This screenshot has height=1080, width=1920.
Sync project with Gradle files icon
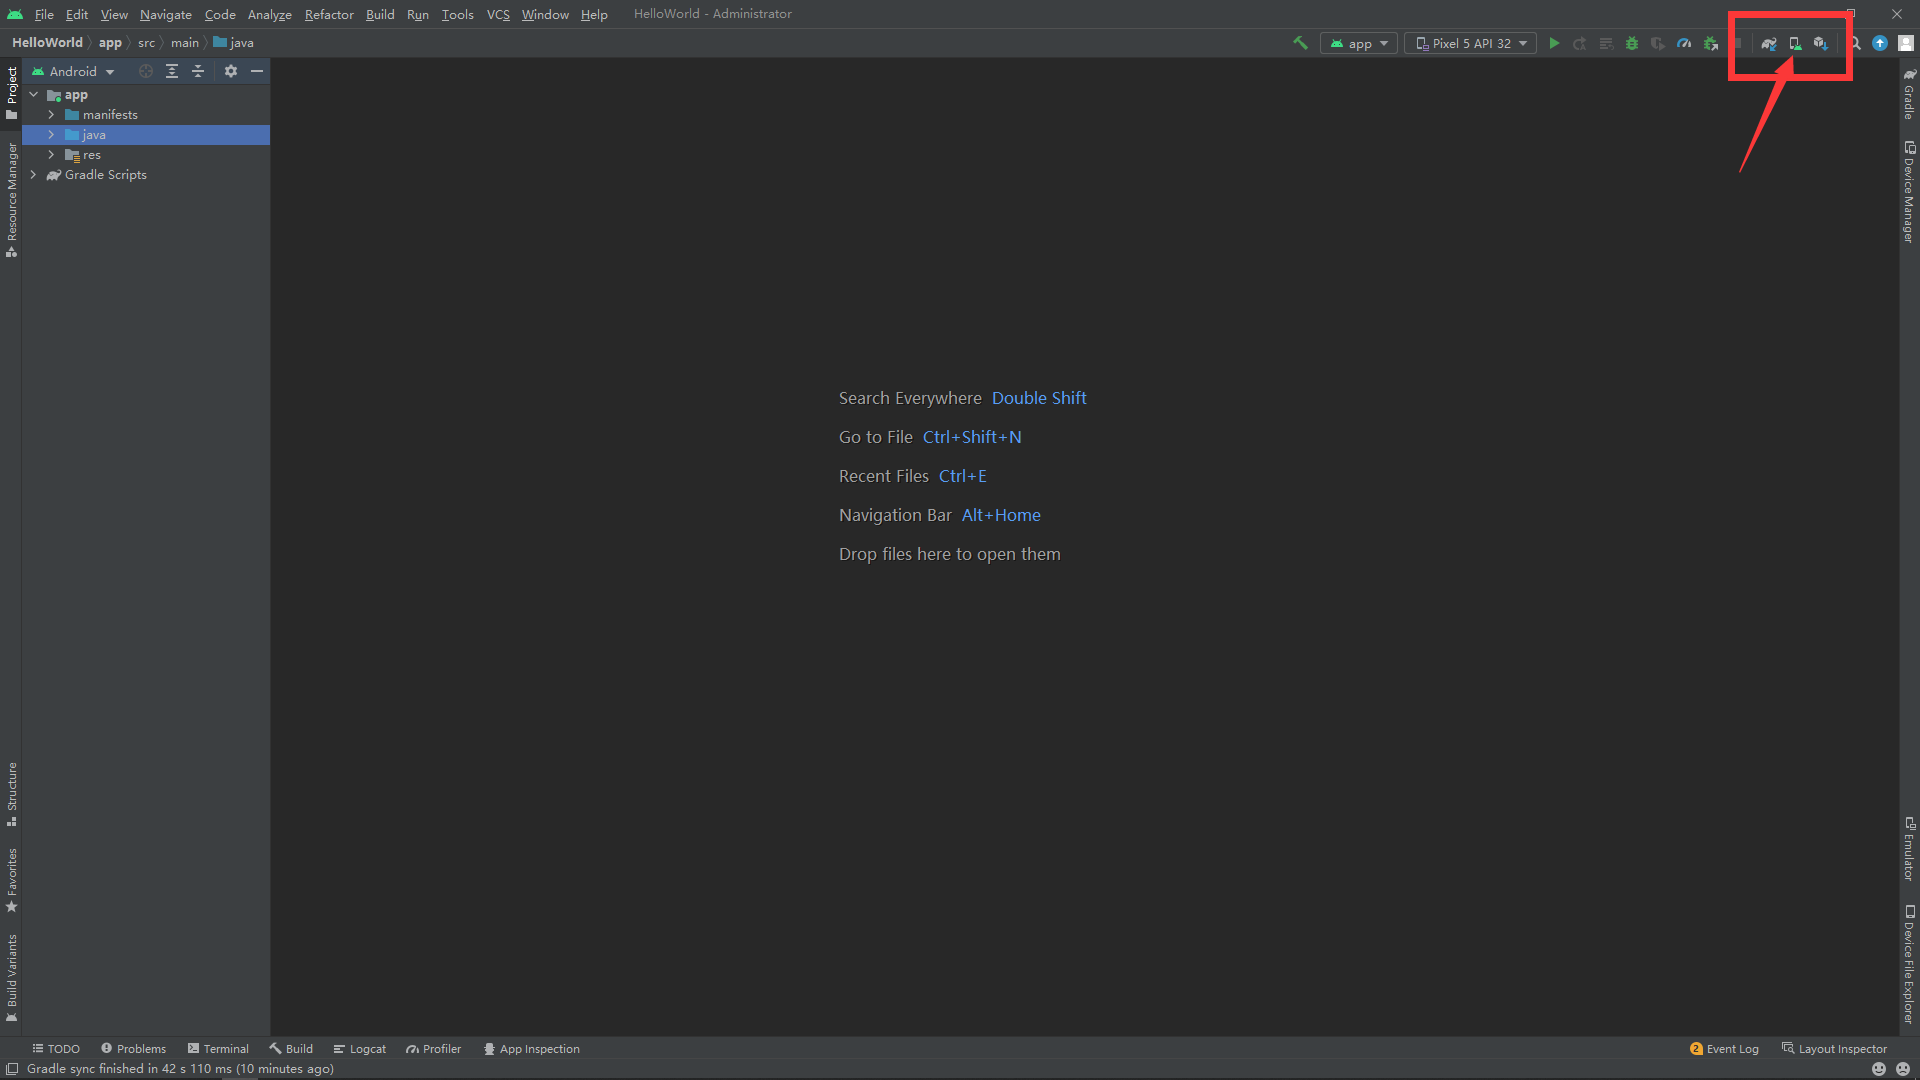point(1768,43)
